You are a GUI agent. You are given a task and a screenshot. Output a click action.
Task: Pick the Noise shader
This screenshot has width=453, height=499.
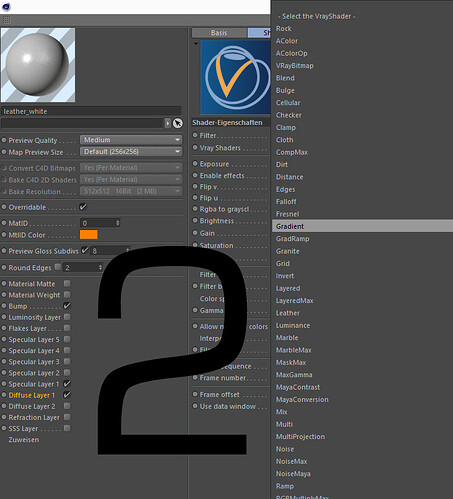(285, 449)
